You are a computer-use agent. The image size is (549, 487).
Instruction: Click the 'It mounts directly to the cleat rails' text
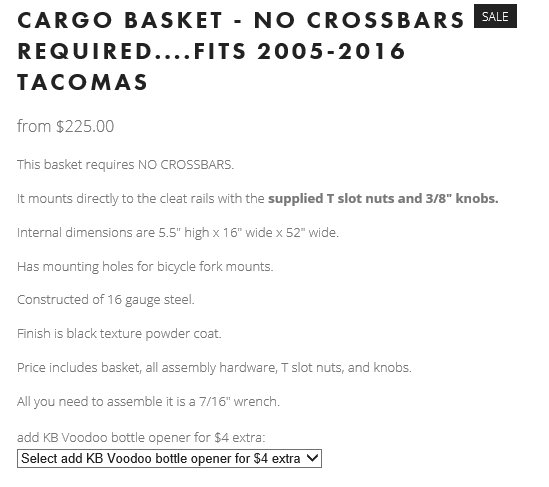click(116, 199)
